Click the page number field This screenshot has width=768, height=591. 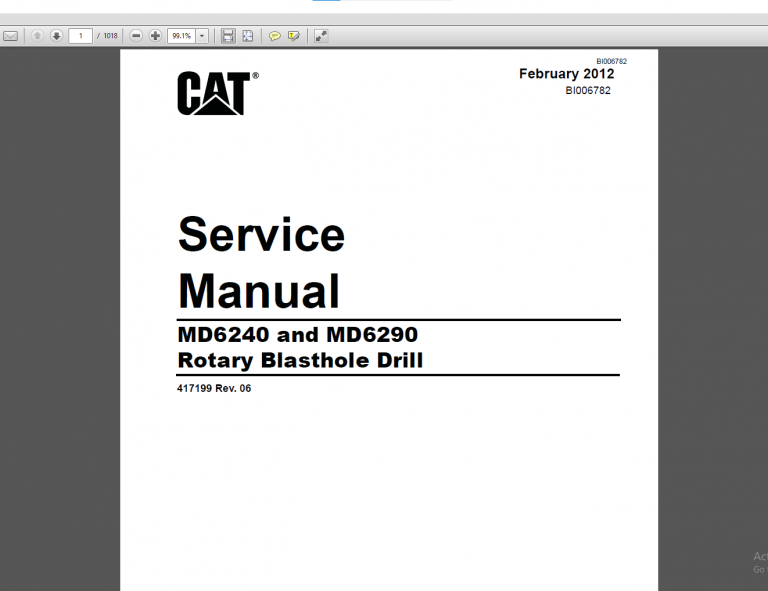pos(80,36)
